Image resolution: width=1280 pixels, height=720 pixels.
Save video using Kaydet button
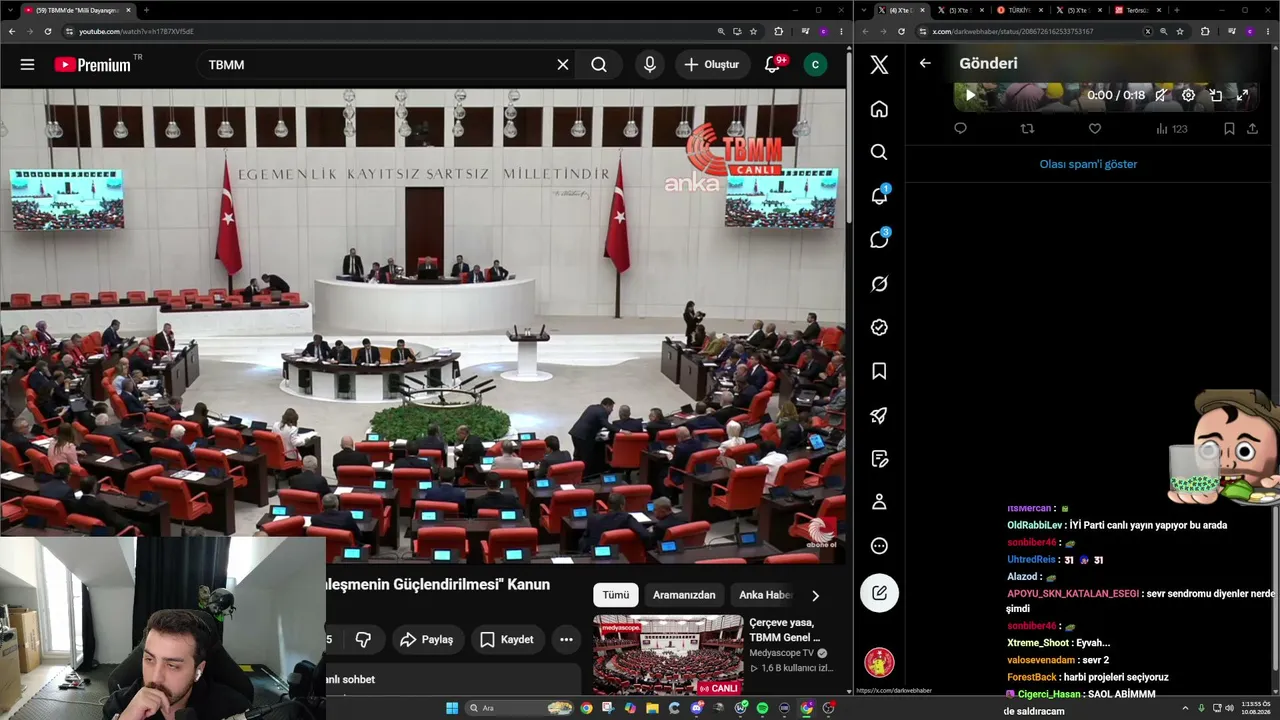click(x=506, y=640)
